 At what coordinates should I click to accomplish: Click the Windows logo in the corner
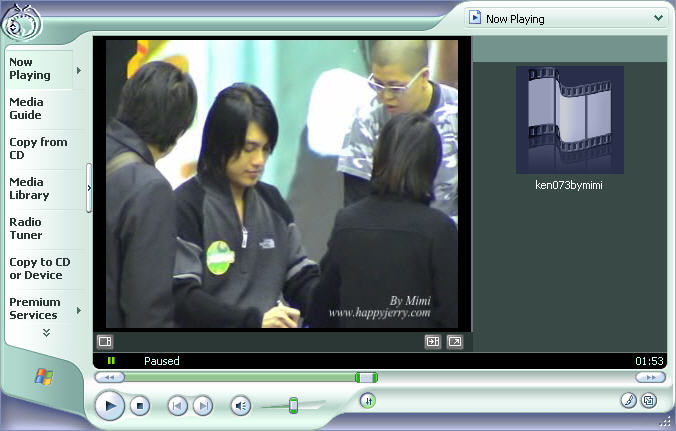44,377
